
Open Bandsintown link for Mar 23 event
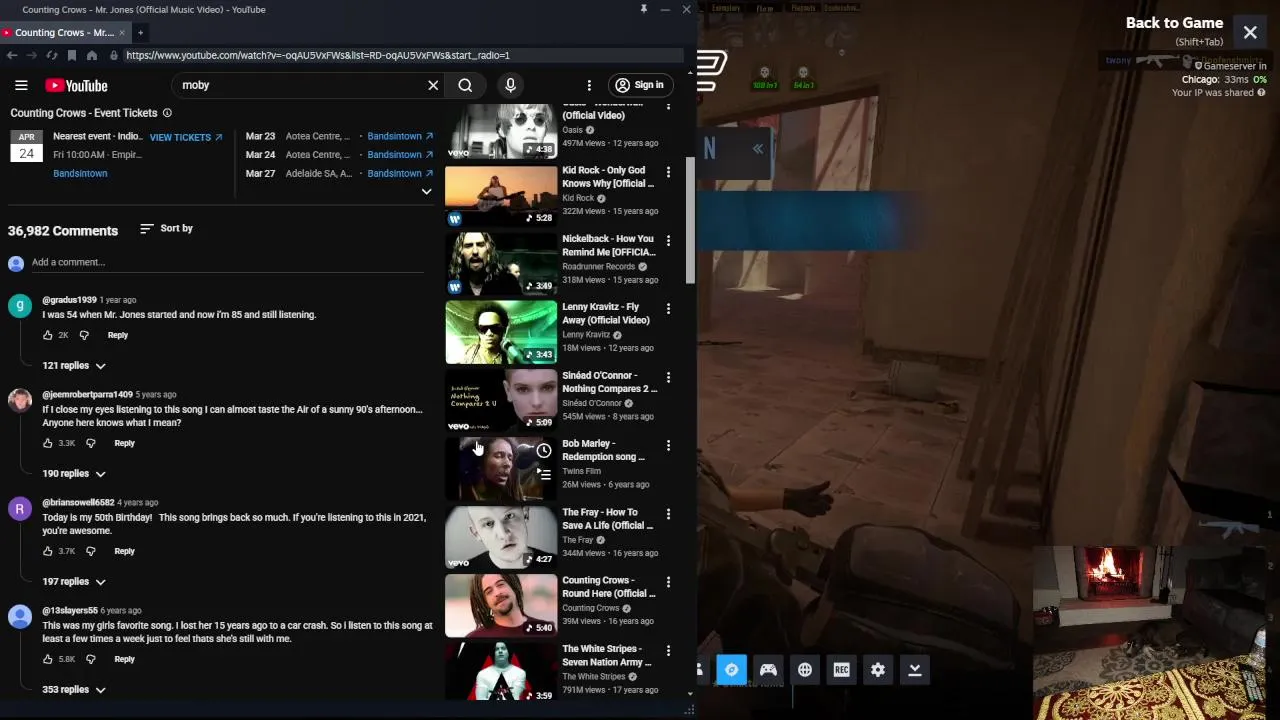(x=400, y=136)
